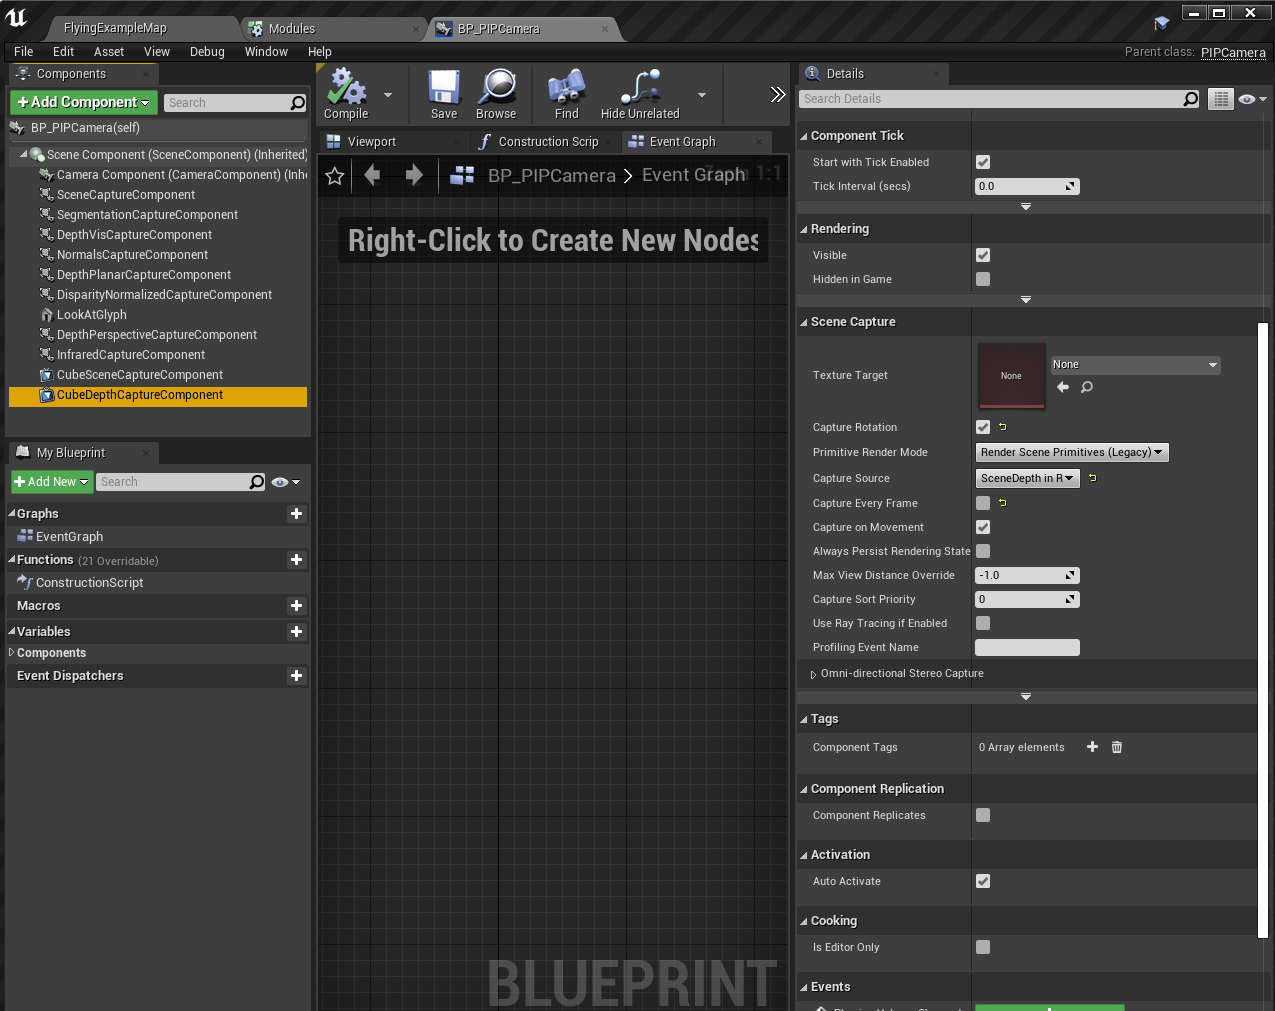Screen dimensions: 1275x1011
Task: Switch to the Viewport tab
Action: click(x=372, y=142)
